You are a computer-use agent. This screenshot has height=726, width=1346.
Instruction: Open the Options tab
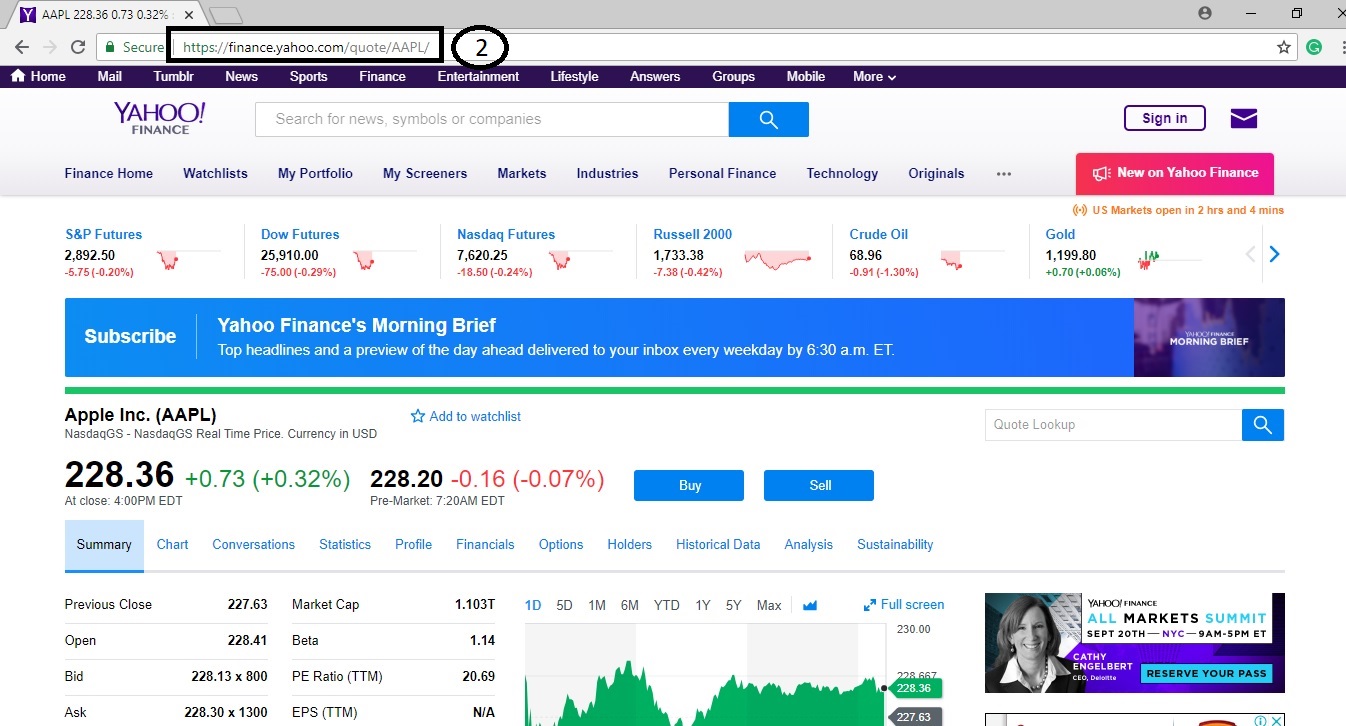click(561, 545)
